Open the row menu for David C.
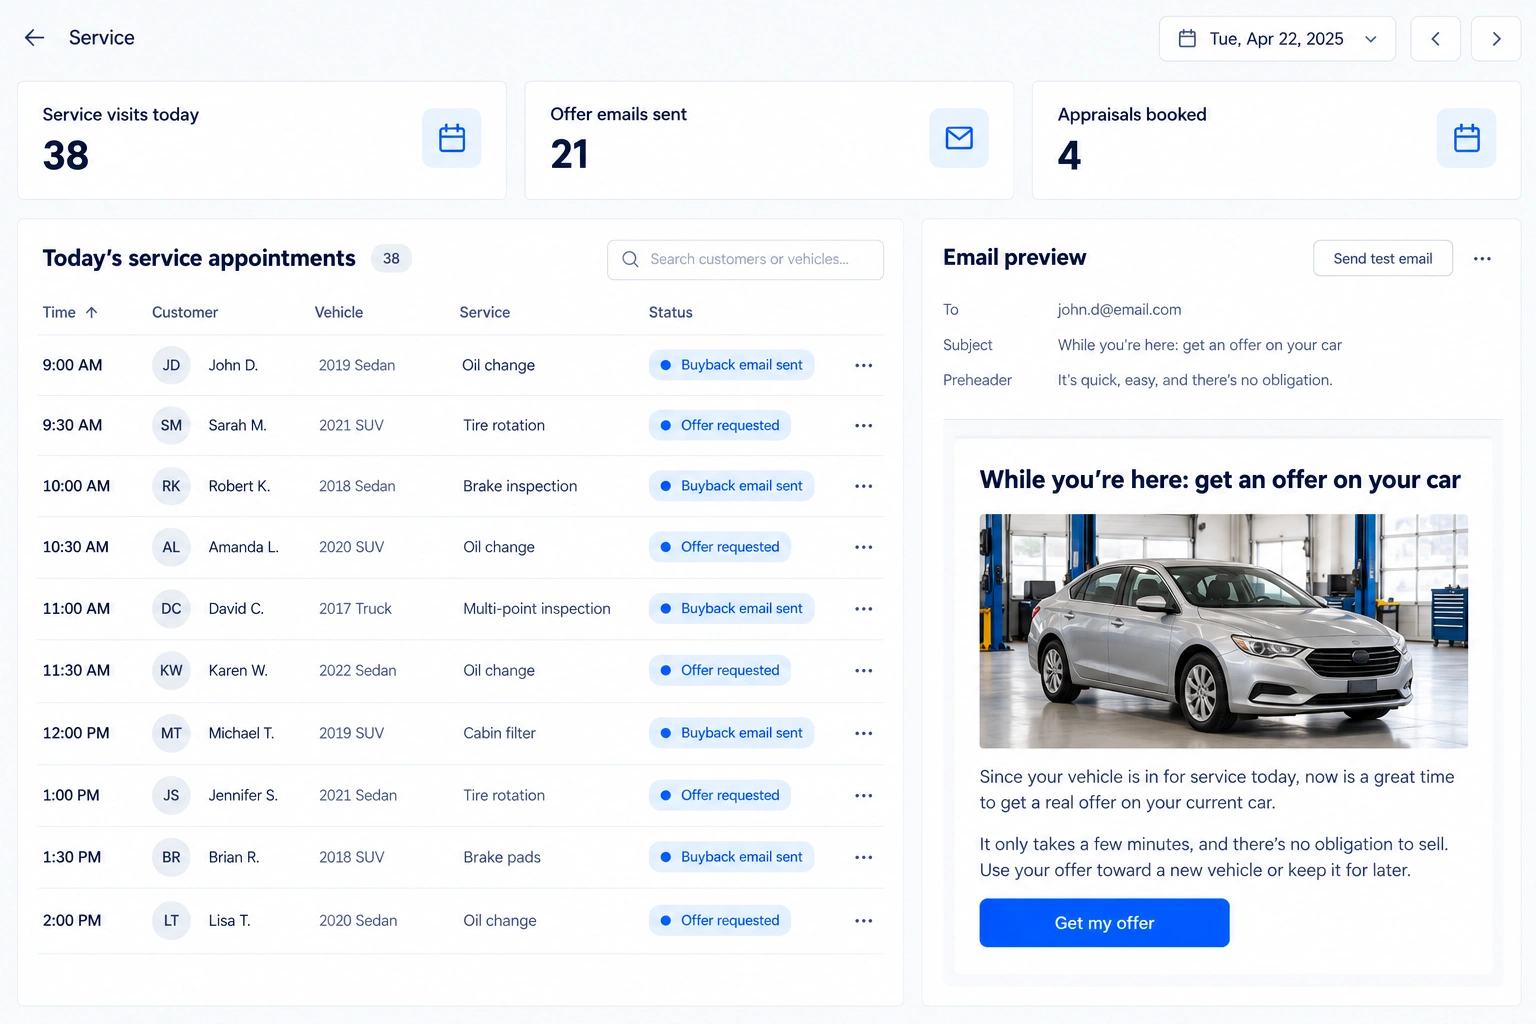The height and width of the screenshot is (1024, 1536). coord(864,608)
